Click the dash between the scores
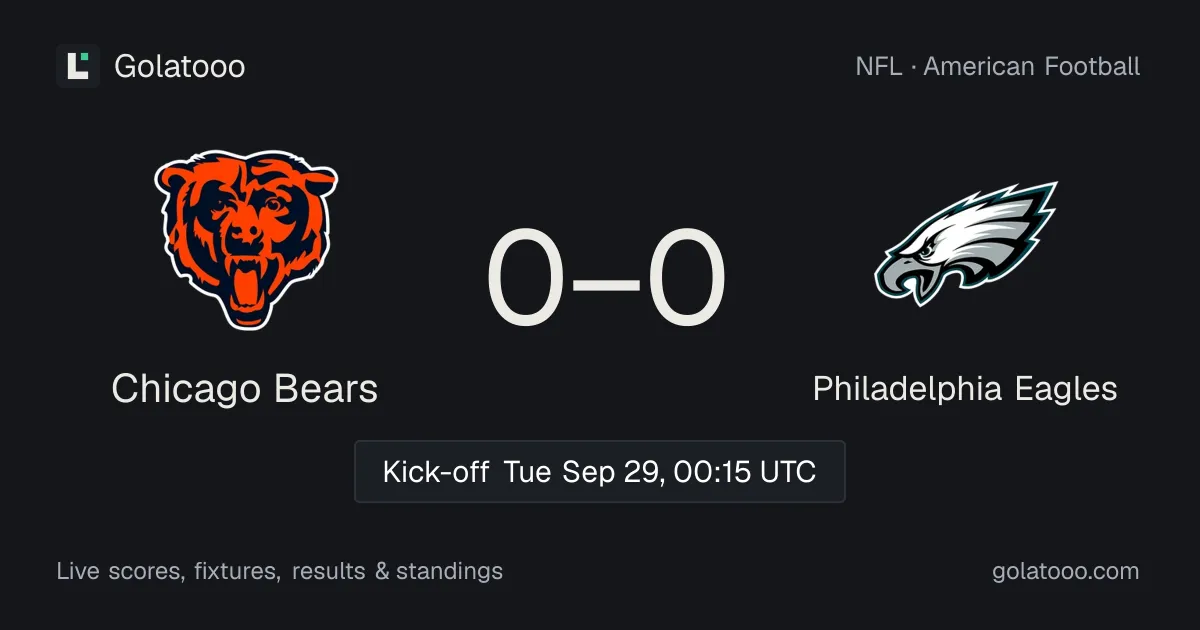1200x630 pixels. pyautogui.click(x=606, y=282)
